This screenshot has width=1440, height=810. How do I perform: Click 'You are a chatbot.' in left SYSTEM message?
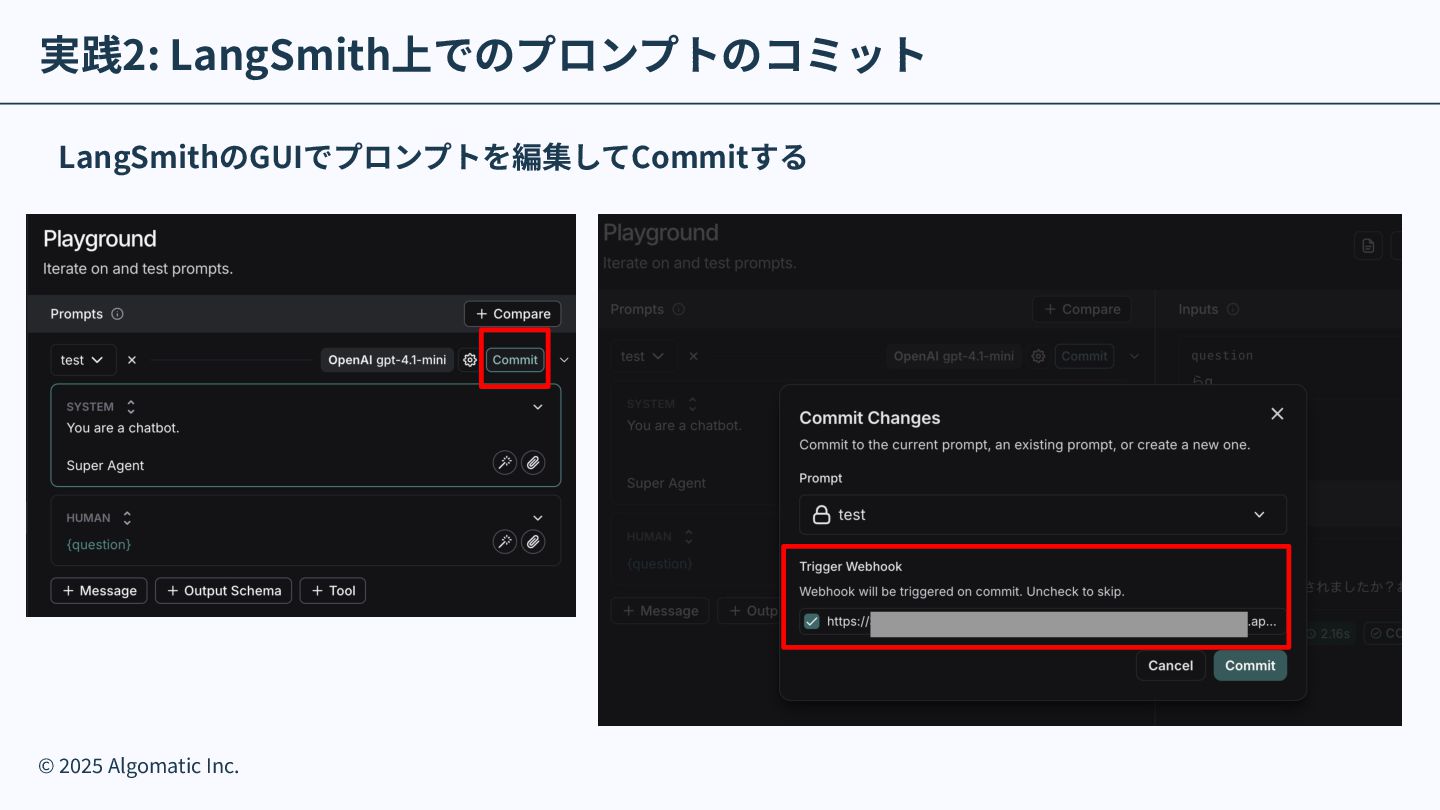123,428
